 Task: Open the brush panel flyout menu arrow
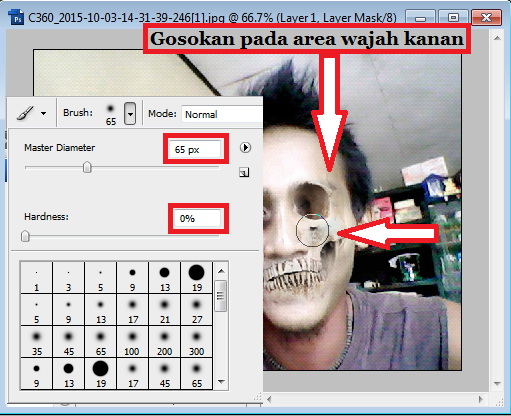(245, 147)
